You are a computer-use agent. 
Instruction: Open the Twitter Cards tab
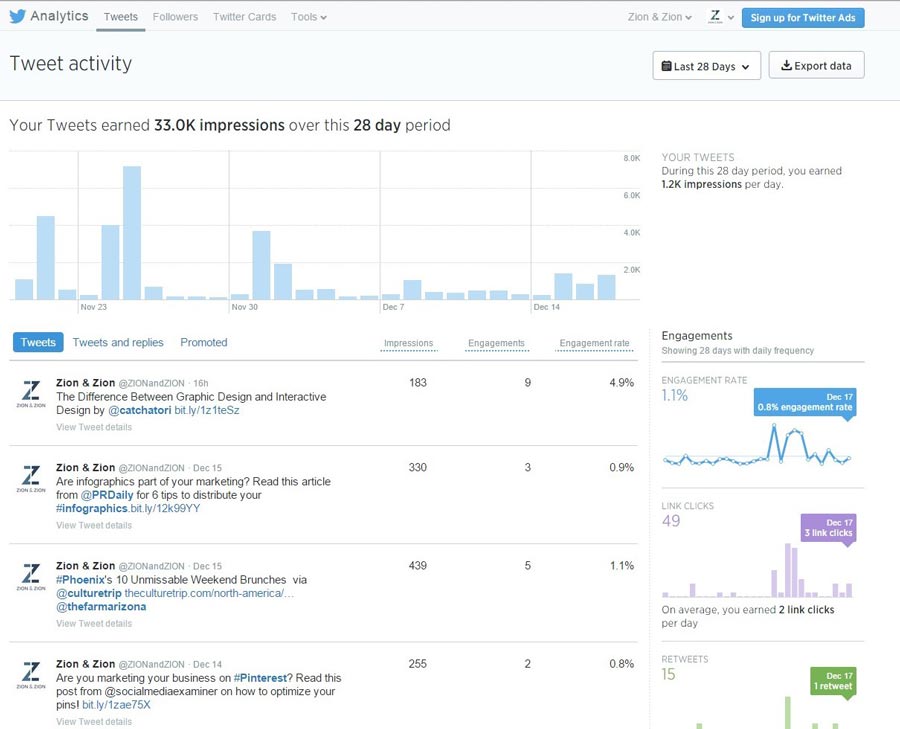245,17
